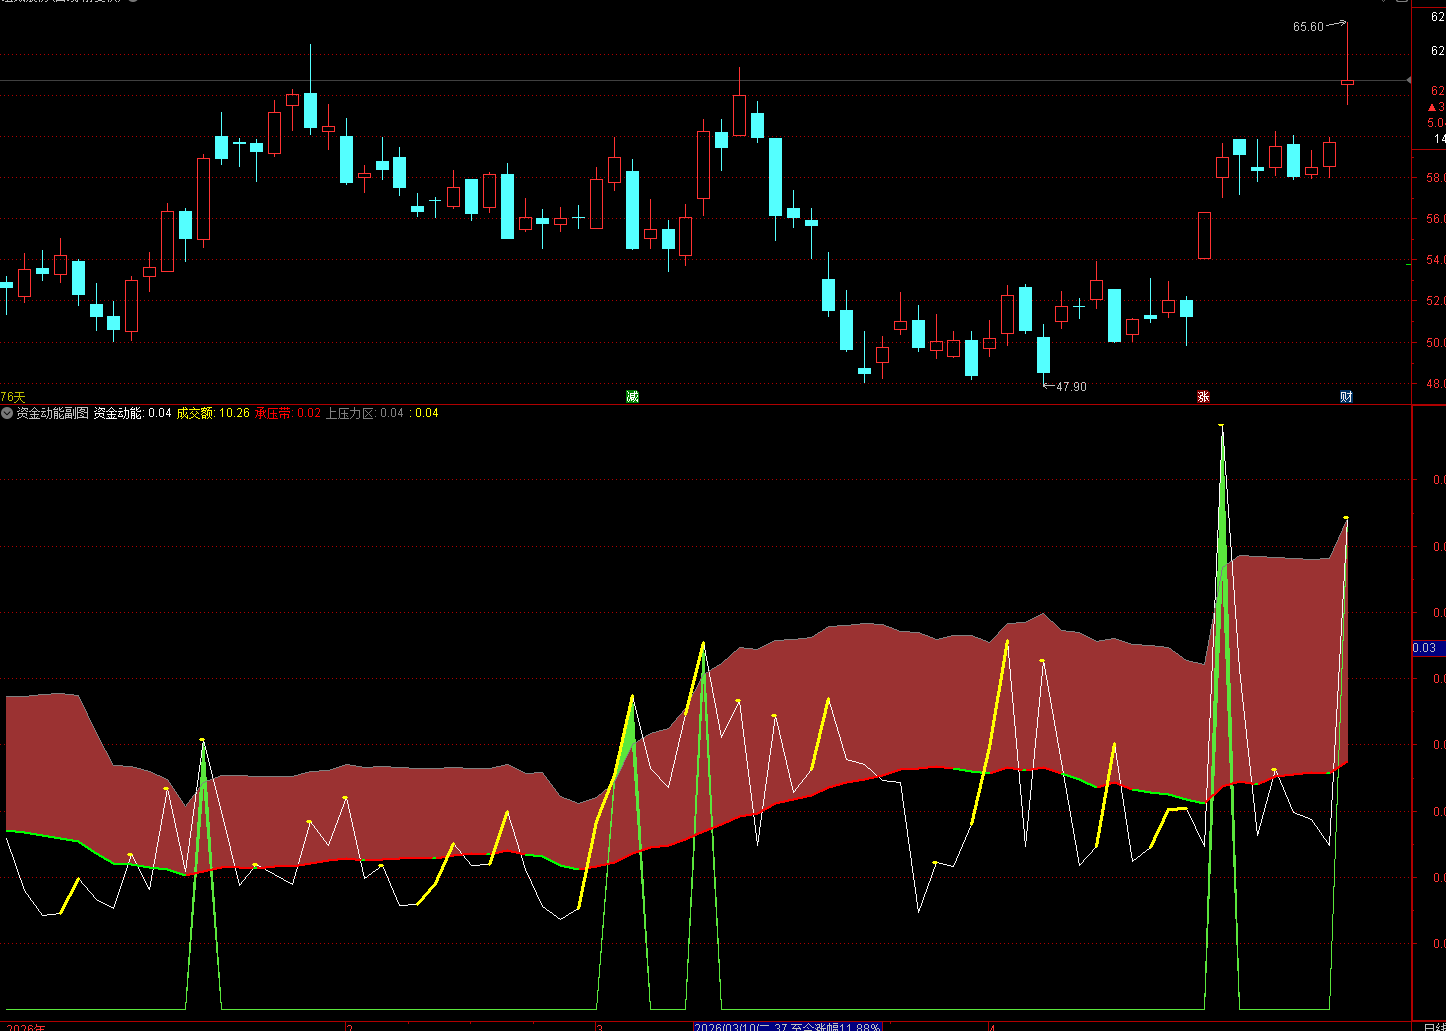1446x1031 pixels.
Task: Click the 48.0 price axis label
Action: (1435, 384)
